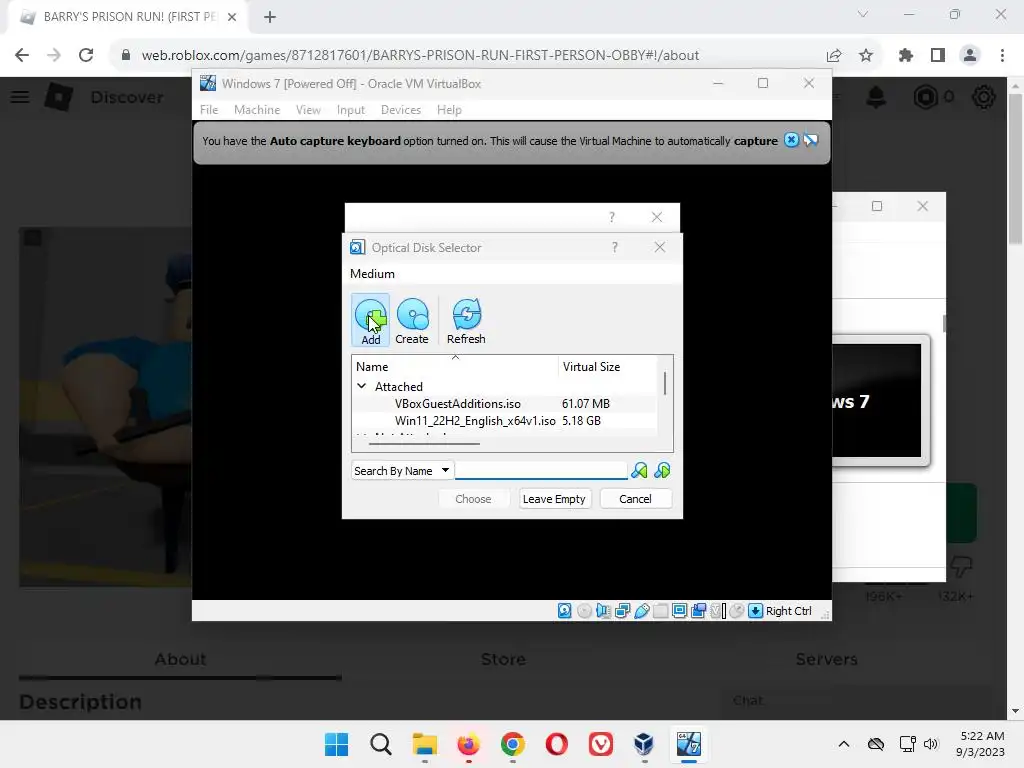Viewport: 1024px width, 768px height.
Task: Click the CPU virtualization V status icon
Action: coord(718,611)
